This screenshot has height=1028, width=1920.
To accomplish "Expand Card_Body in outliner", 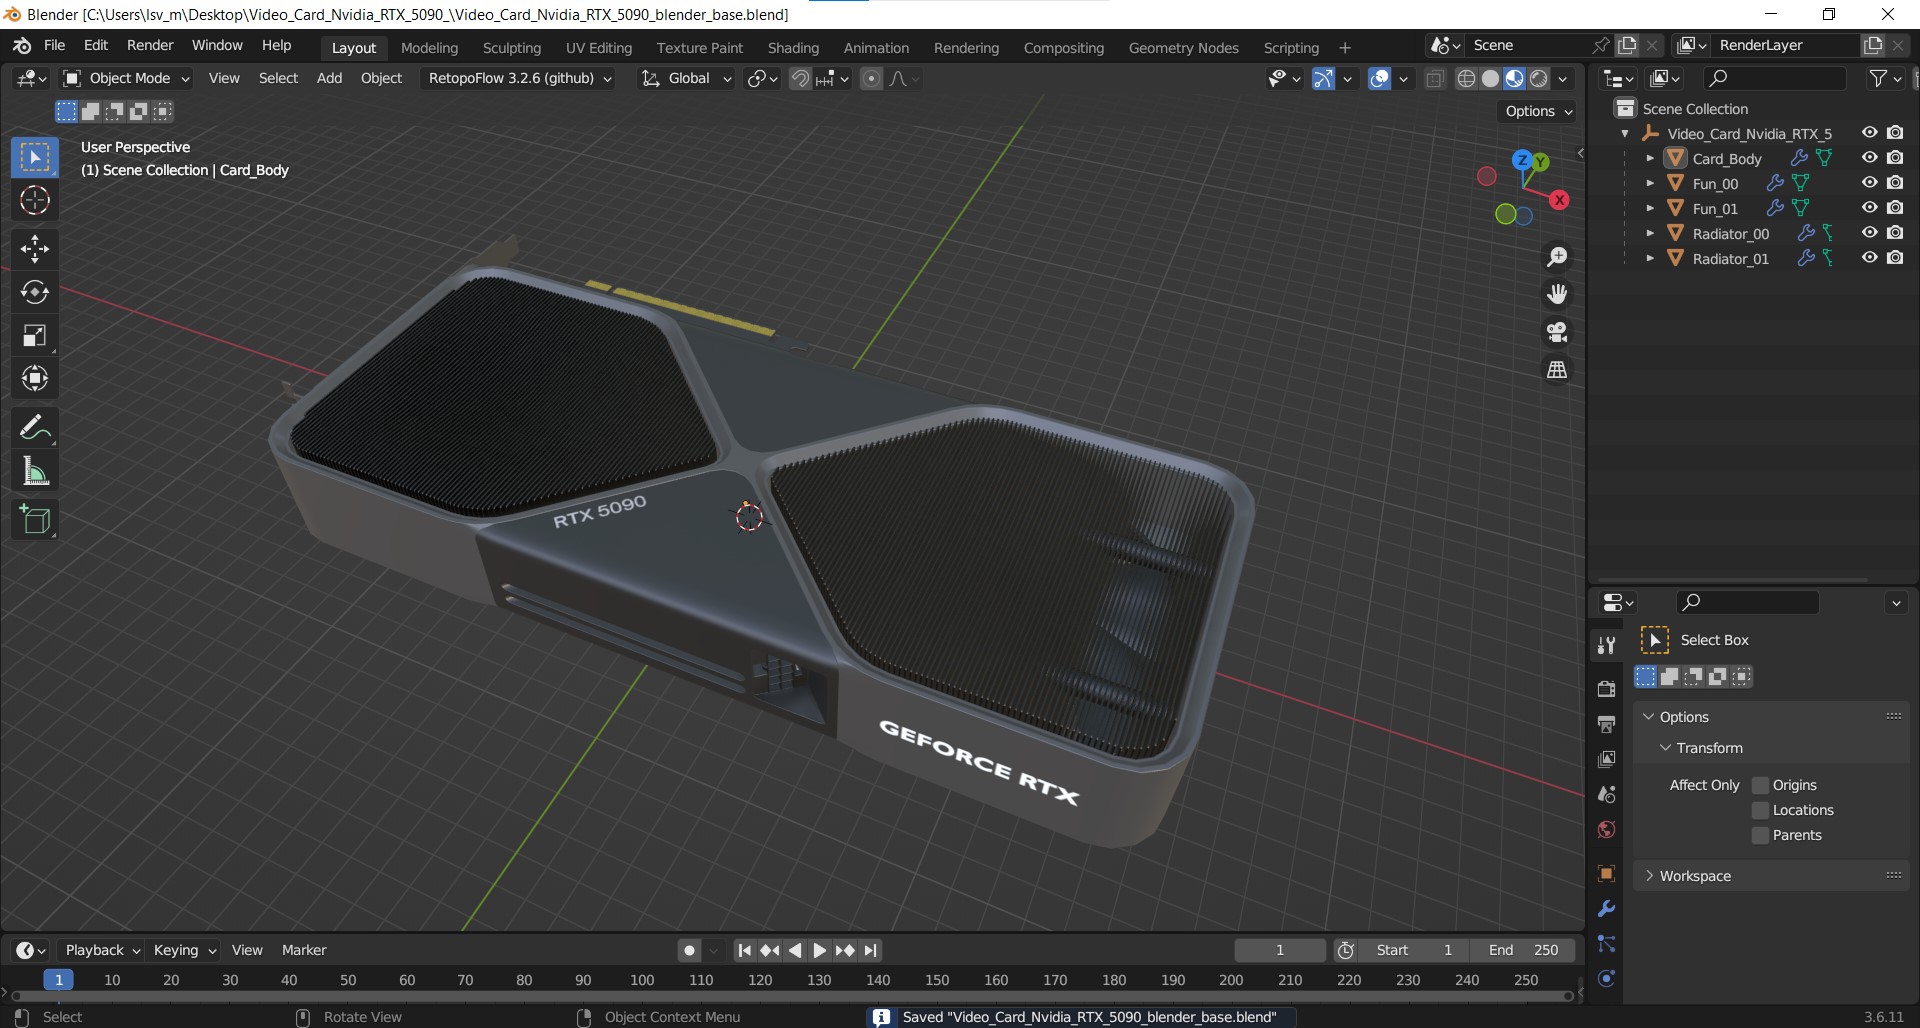I will (x=1650, y=158).
